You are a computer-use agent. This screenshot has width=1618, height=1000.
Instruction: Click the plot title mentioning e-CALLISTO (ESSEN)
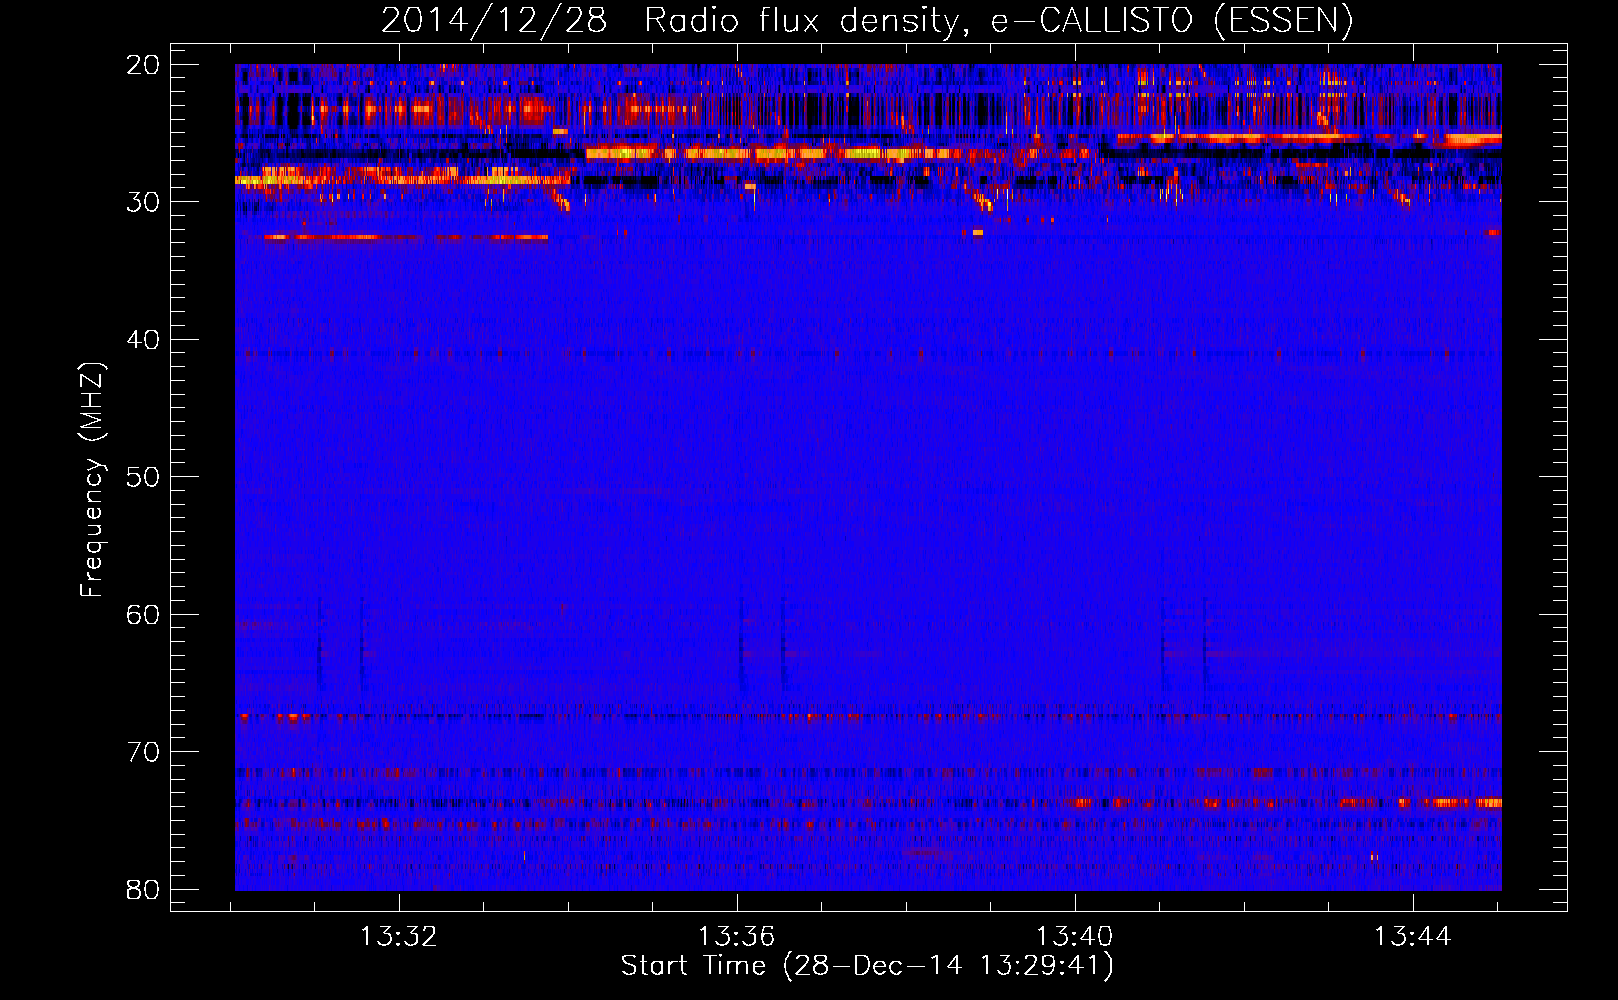tap(867, 21)
